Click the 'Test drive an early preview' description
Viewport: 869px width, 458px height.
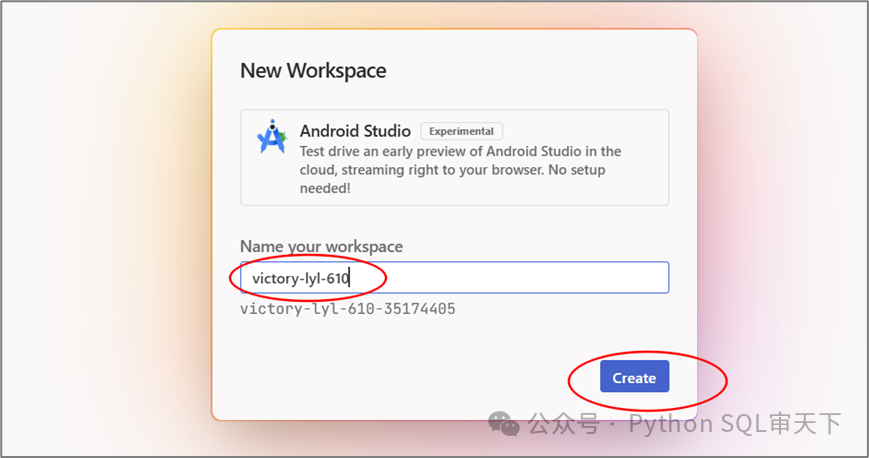click(x=460, y=170)
